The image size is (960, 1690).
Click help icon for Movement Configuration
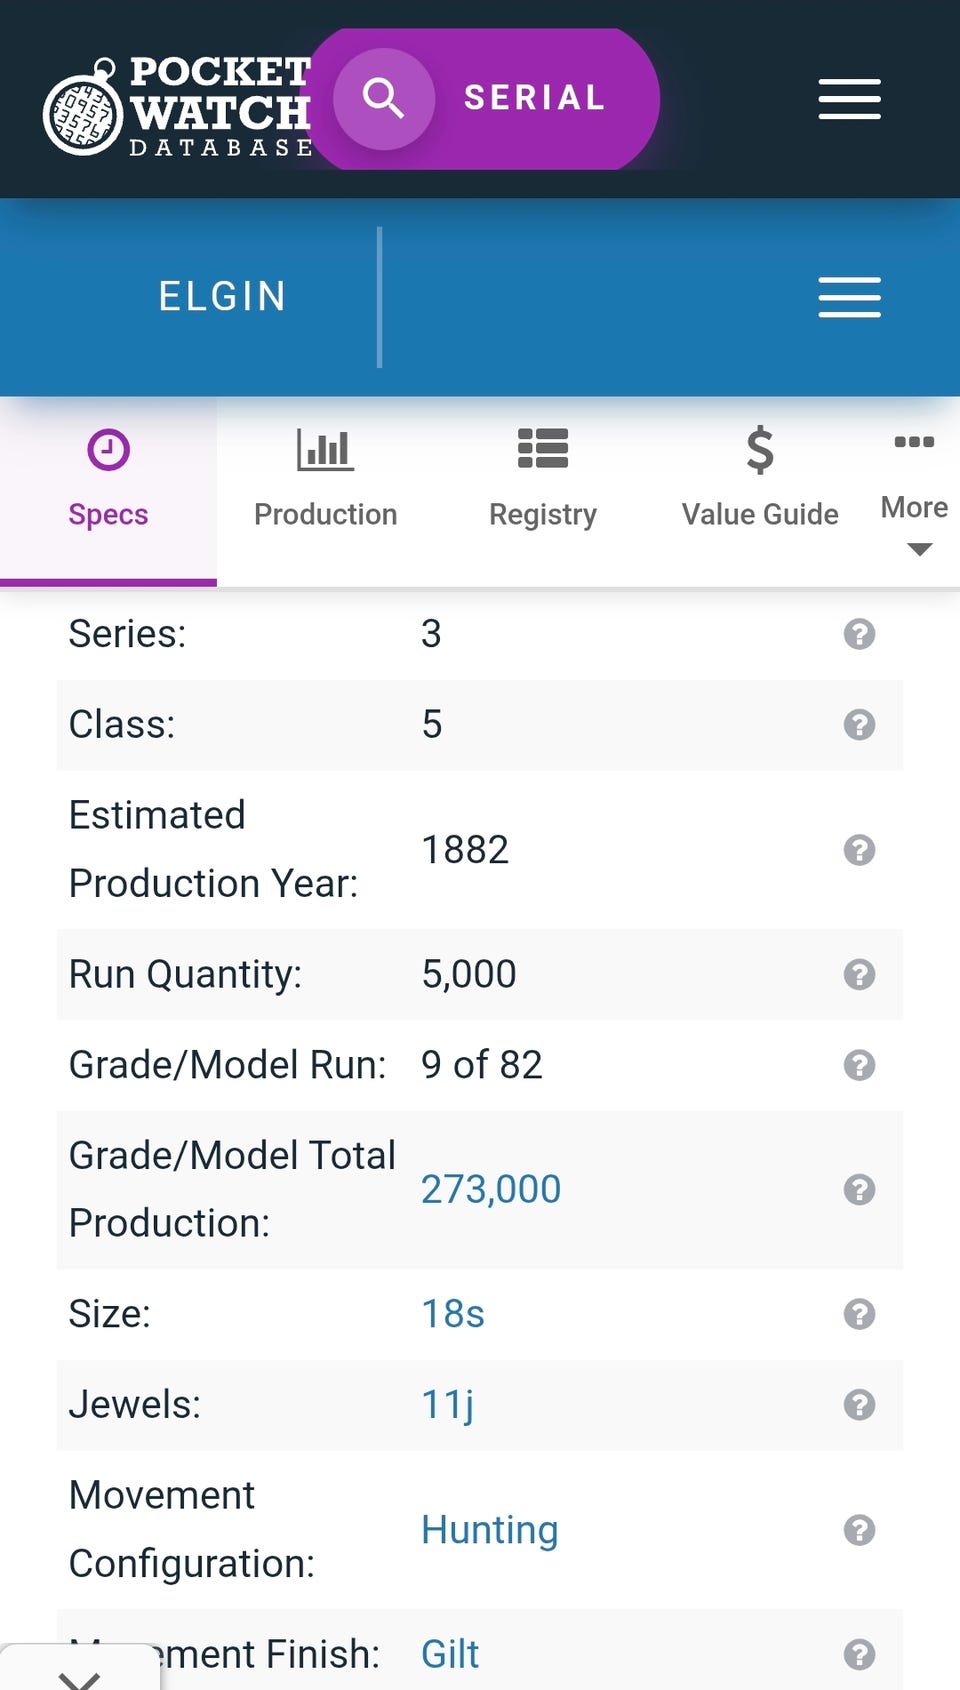coord(859,1530)
